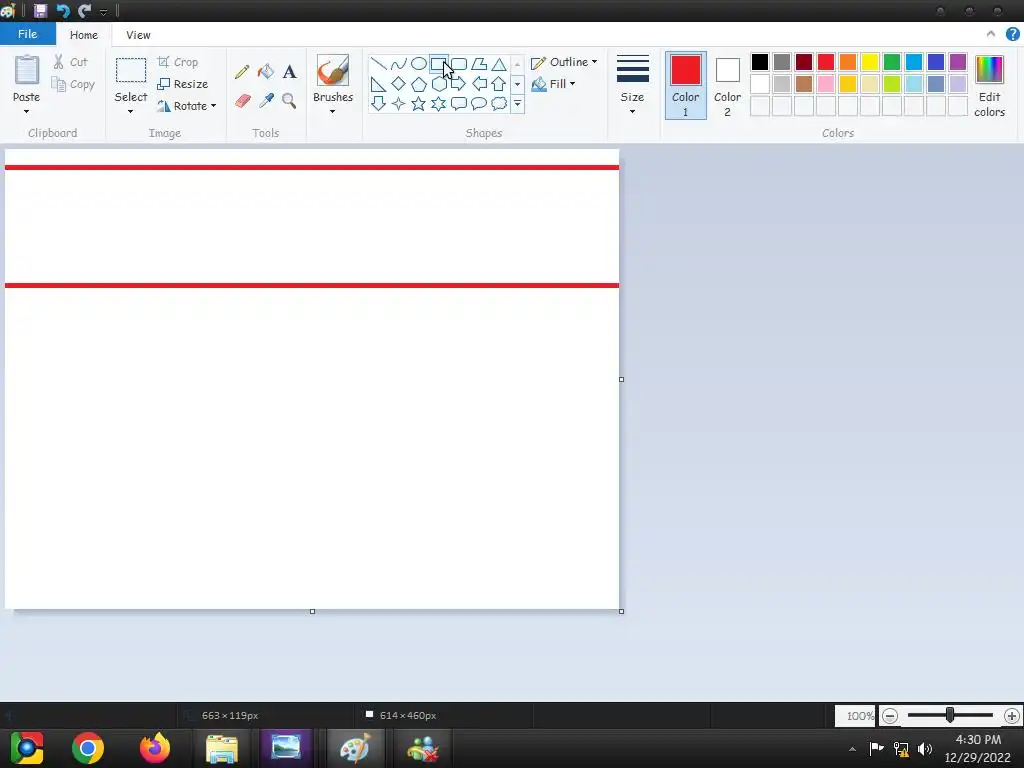Image resolution: width=1024 pixels, height=768 pixels.
Task: Click the Save icon in title bar
Action: point(40,10)
